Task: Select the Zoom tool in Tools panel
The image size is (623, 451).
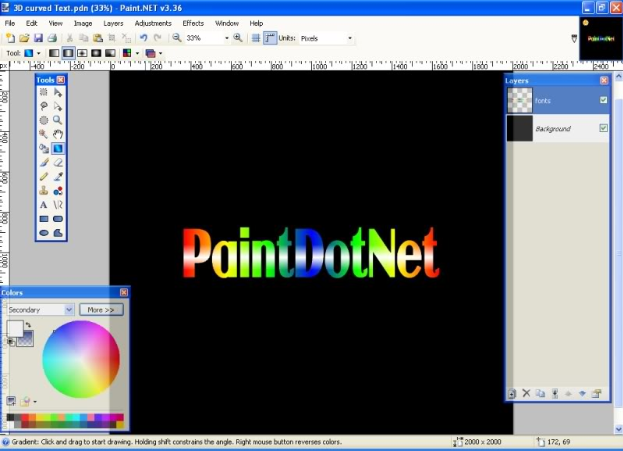Action: 58,120
